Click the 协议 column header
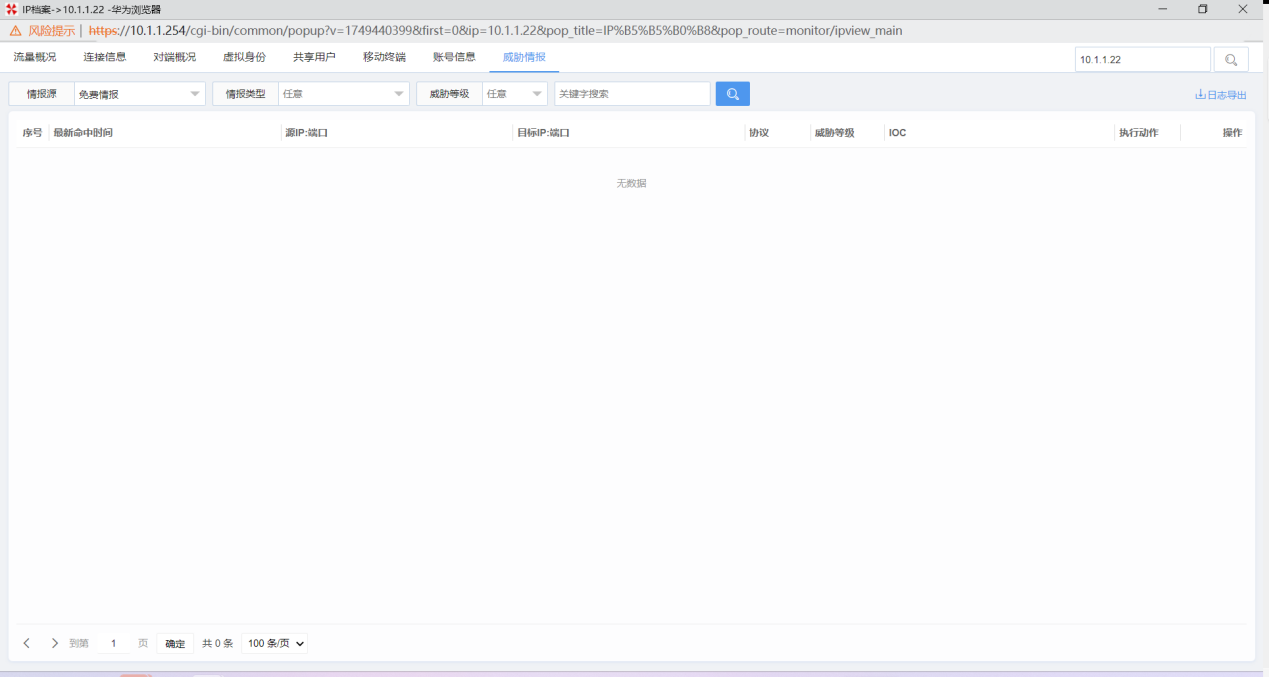 pyautogui.click(x=759, y=133)
